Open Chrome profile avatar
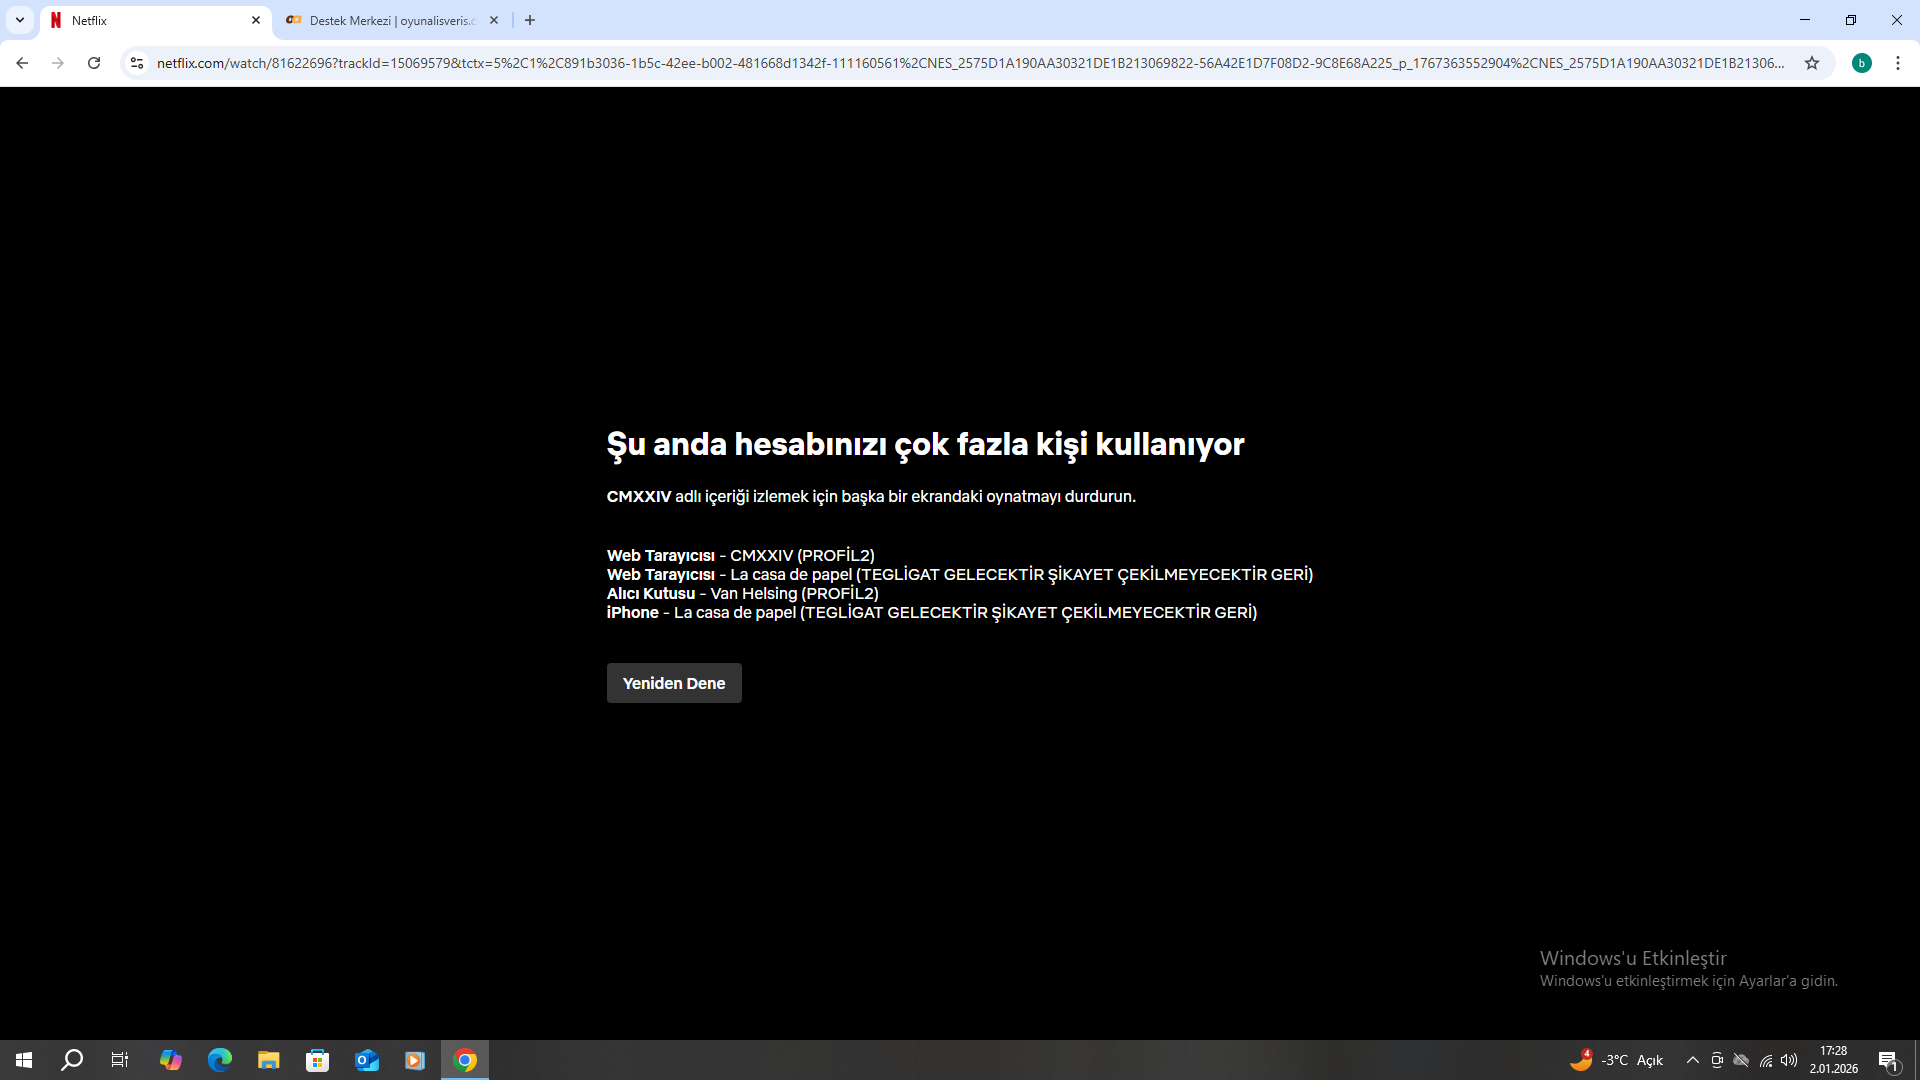 coord(1862,63)
